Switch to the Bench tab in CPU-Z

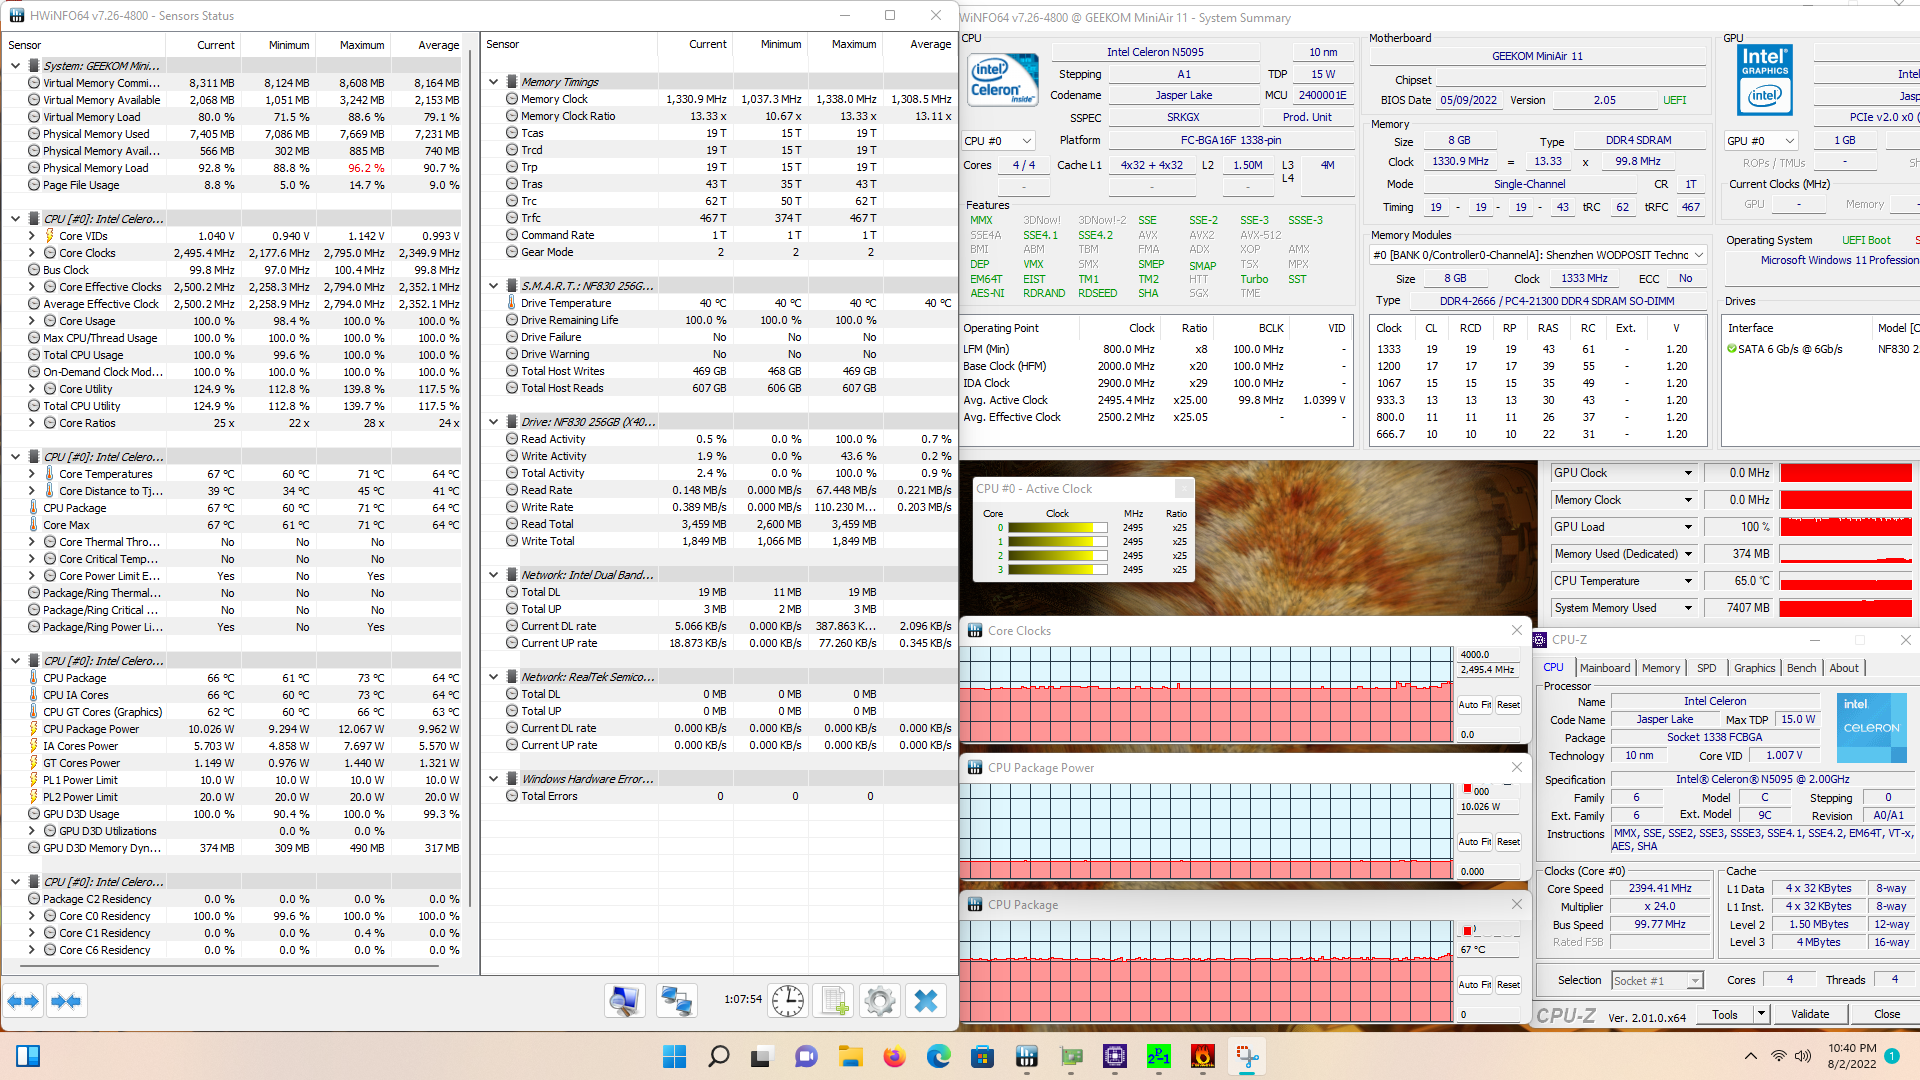click(x=1801, y=668)
